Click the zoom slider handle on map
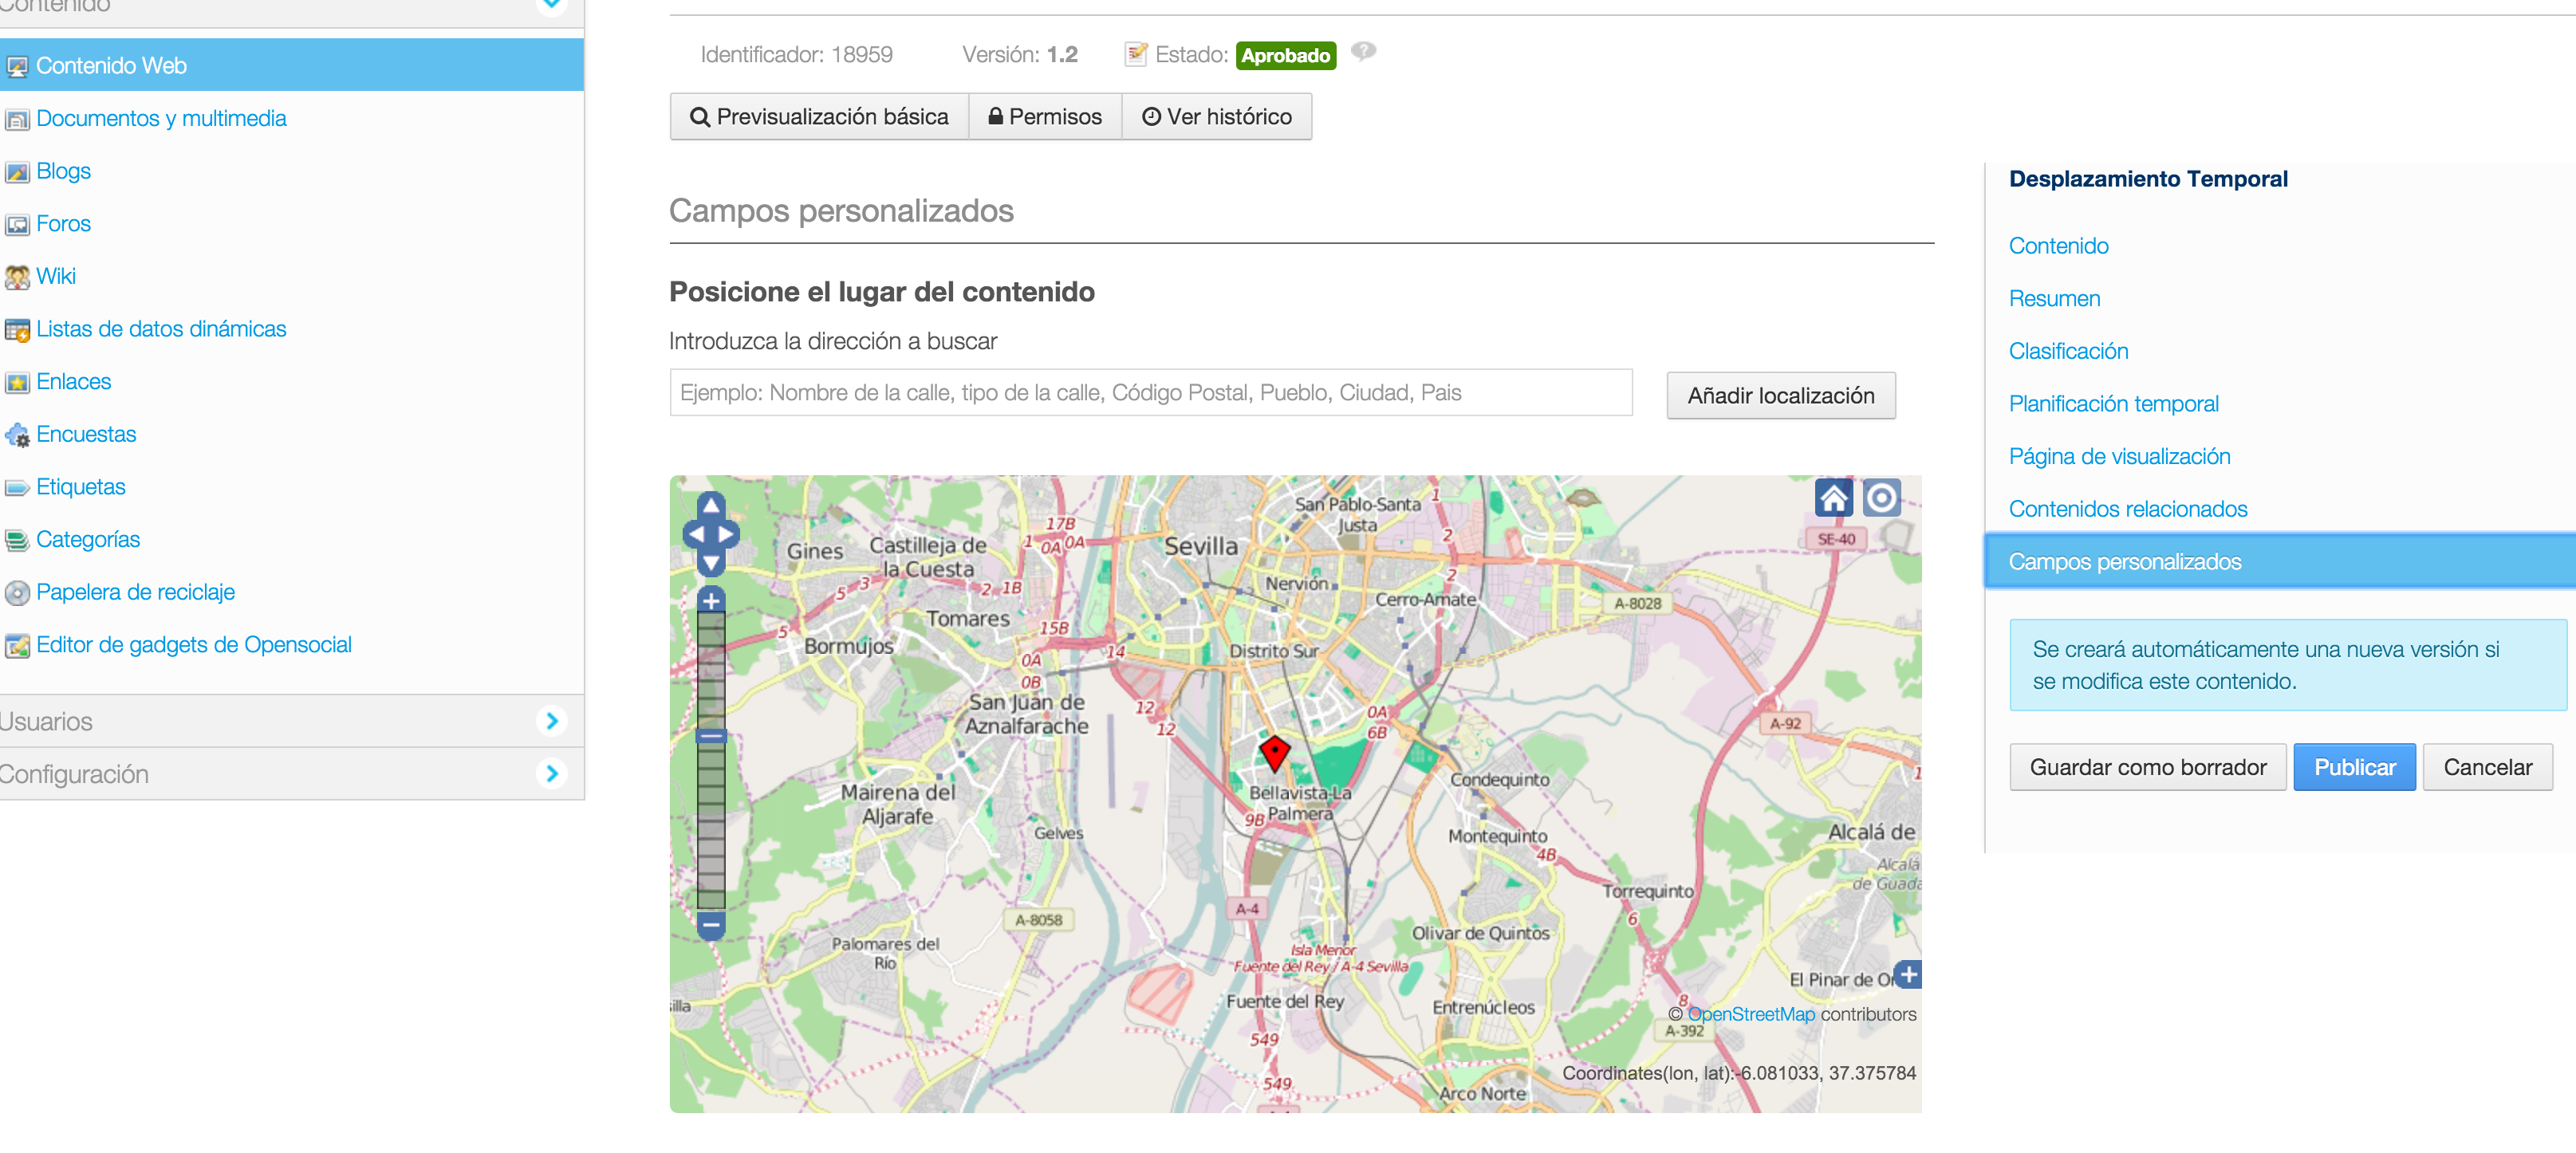Image resolution: width=2576 pixels, height=1153 pixels. point(710,736)
